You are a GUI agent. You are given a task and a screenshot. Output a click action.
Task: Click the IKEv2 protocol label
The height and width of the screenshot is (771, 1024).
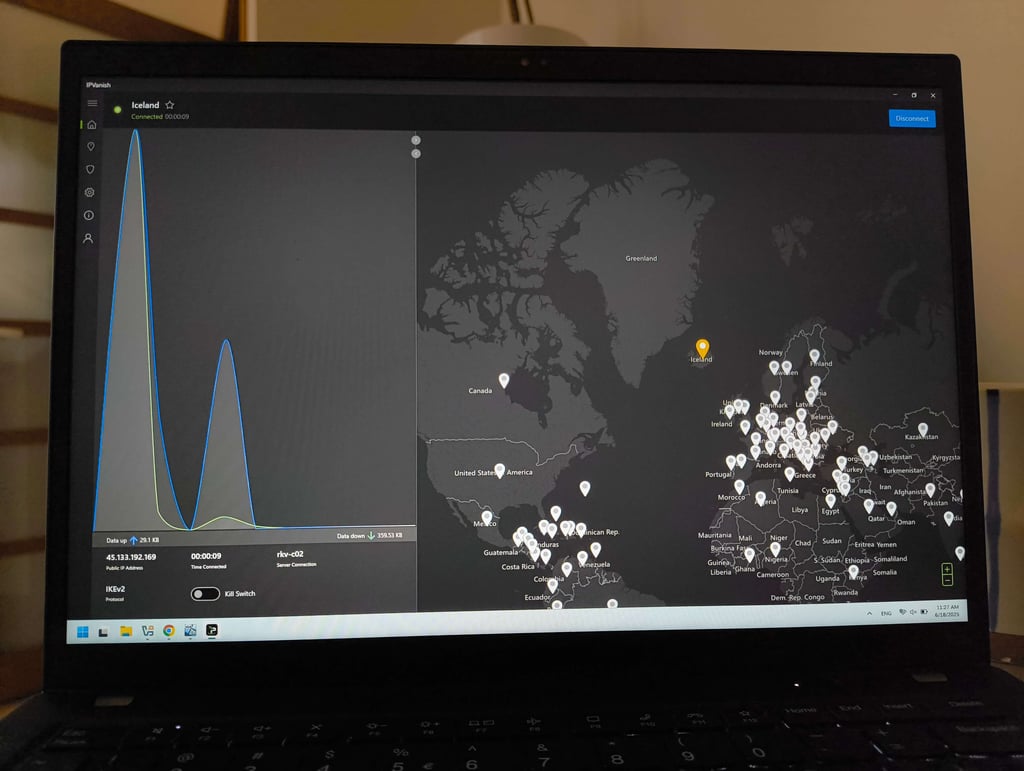pos(116,589)
